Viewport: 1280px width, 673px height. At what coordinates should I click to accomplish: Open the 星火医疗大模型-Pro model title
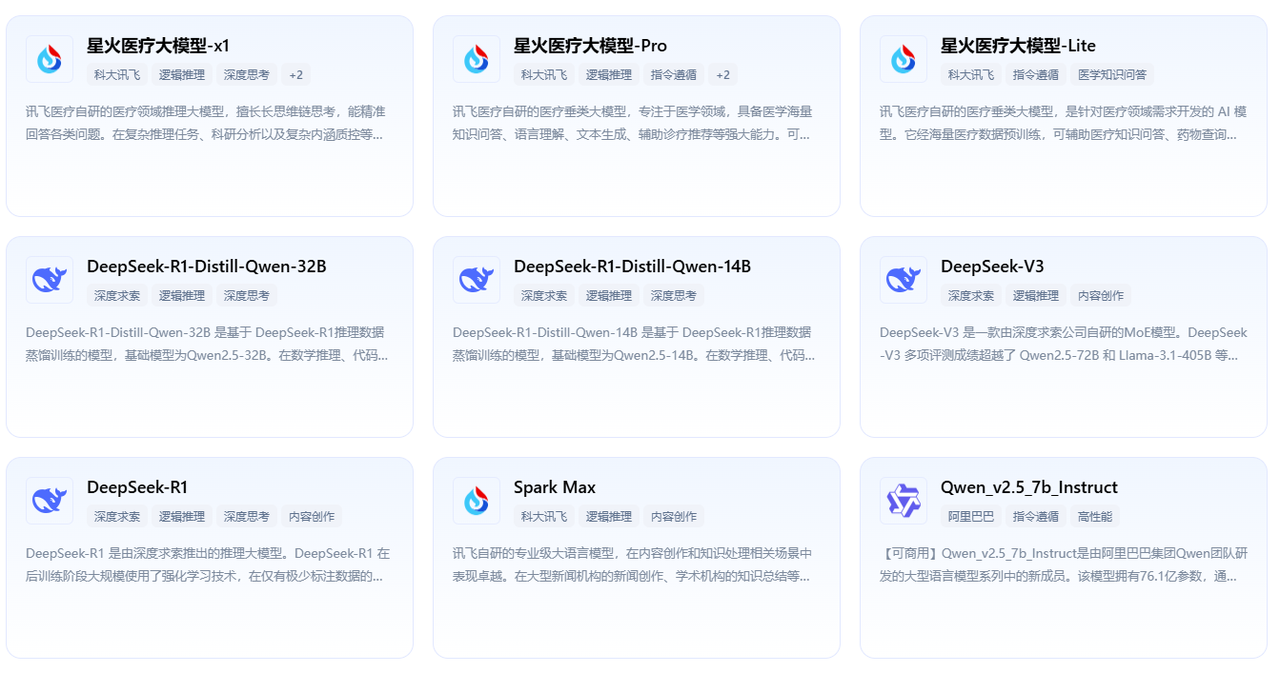[x=590, y=46]
